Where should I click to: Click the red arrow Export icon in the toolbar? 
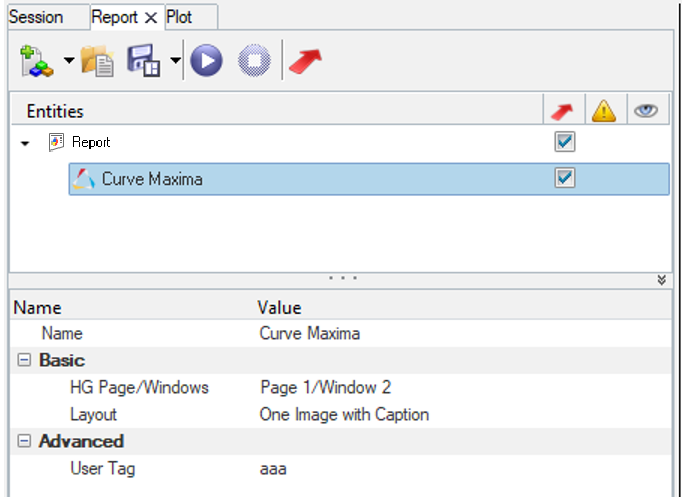pos(304,61)
